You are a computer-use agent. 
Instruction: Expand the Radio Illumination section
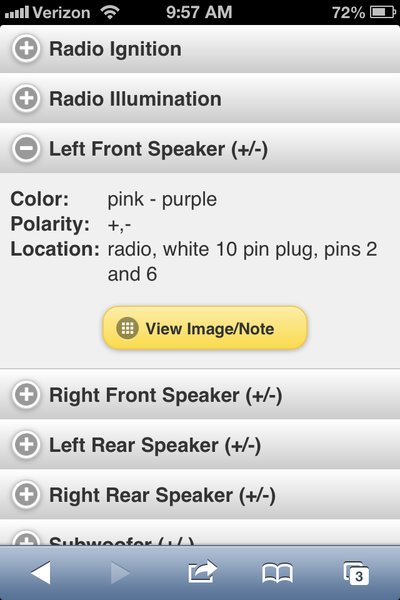click(200, 98)
